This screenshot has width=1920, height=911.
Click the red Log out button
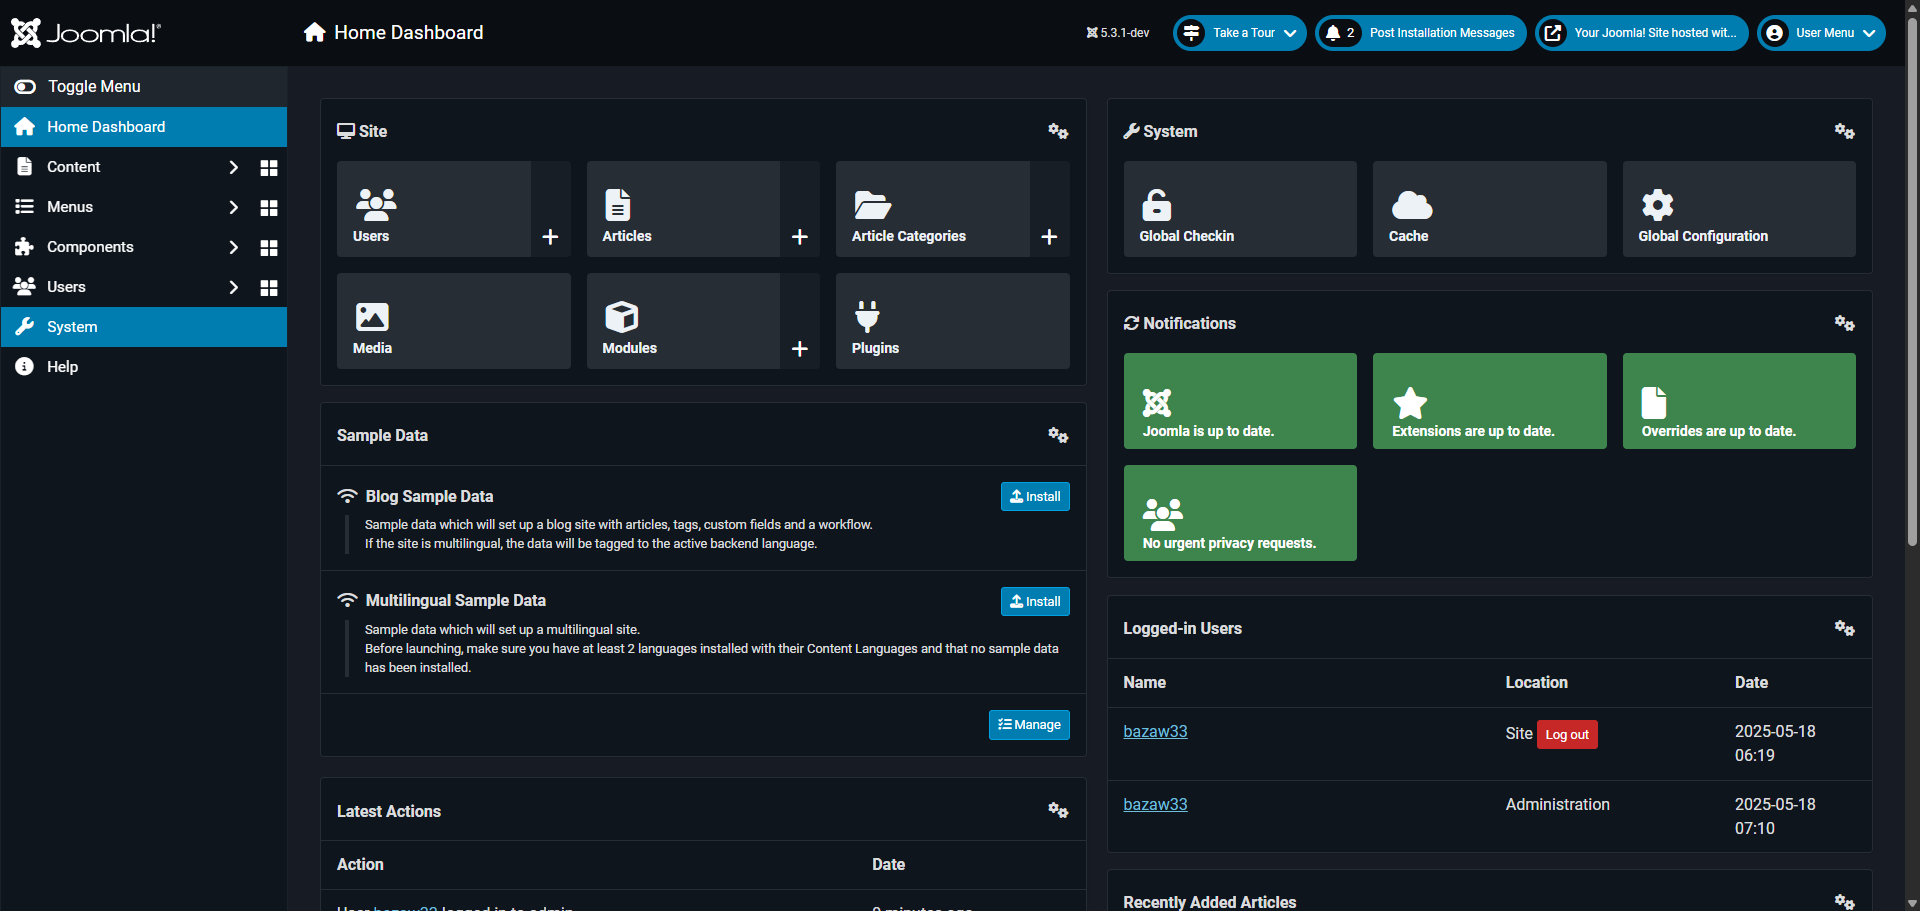[x=1566, y=735]
